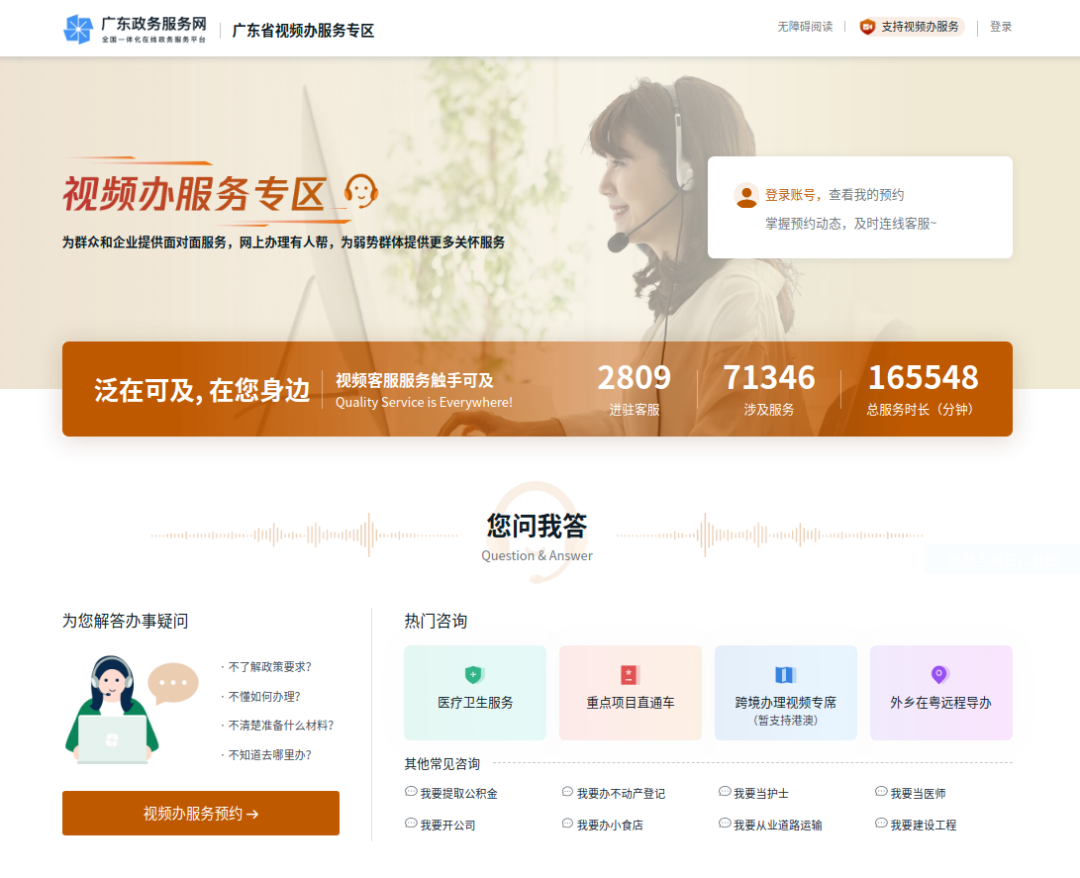Screen dimensions: 1080x878
Task: Click 登录 in the top navigation
Action: point(1001,27)
